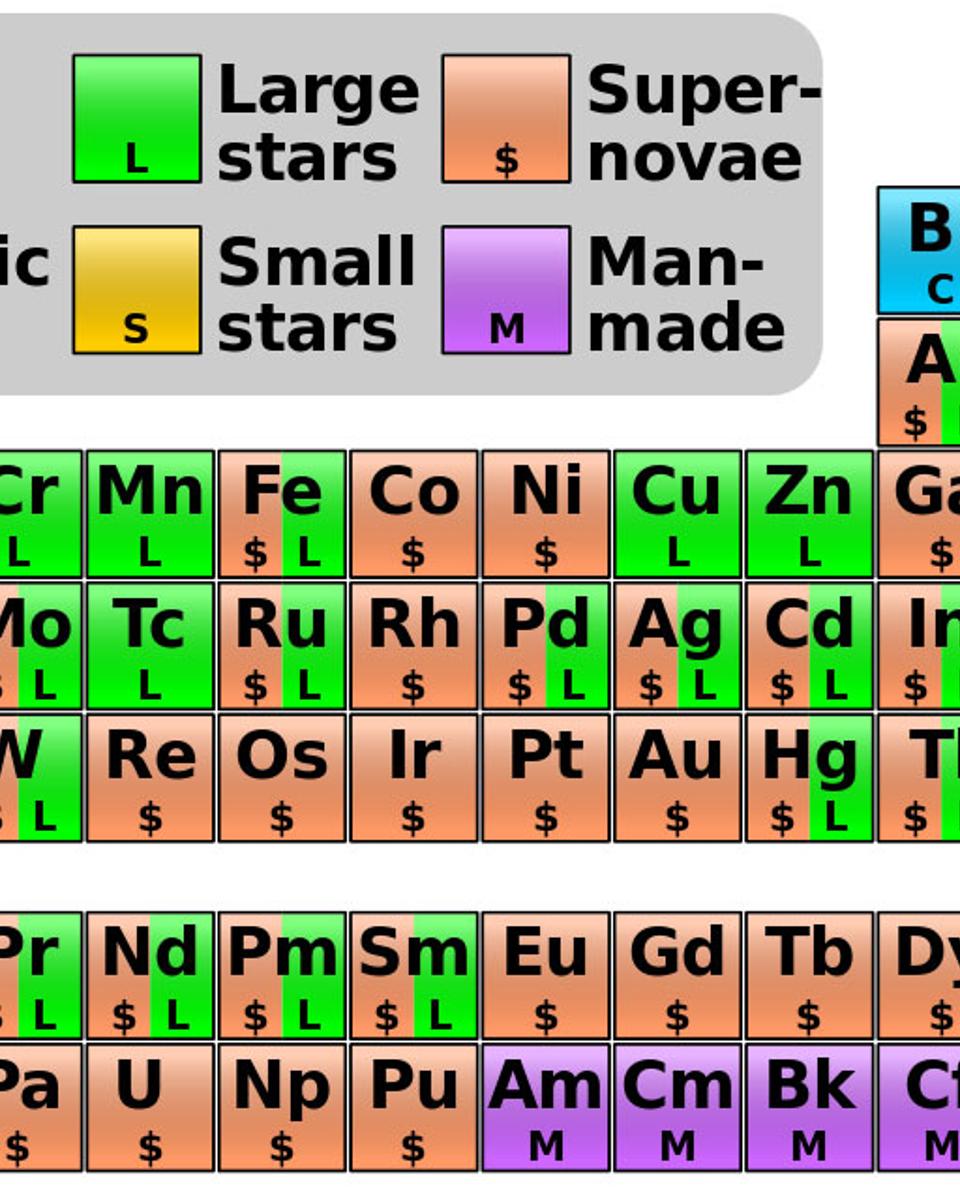This screenshot has height=1200, width=960.
Task: Select the Rh element tile
Action: (414, 646)
